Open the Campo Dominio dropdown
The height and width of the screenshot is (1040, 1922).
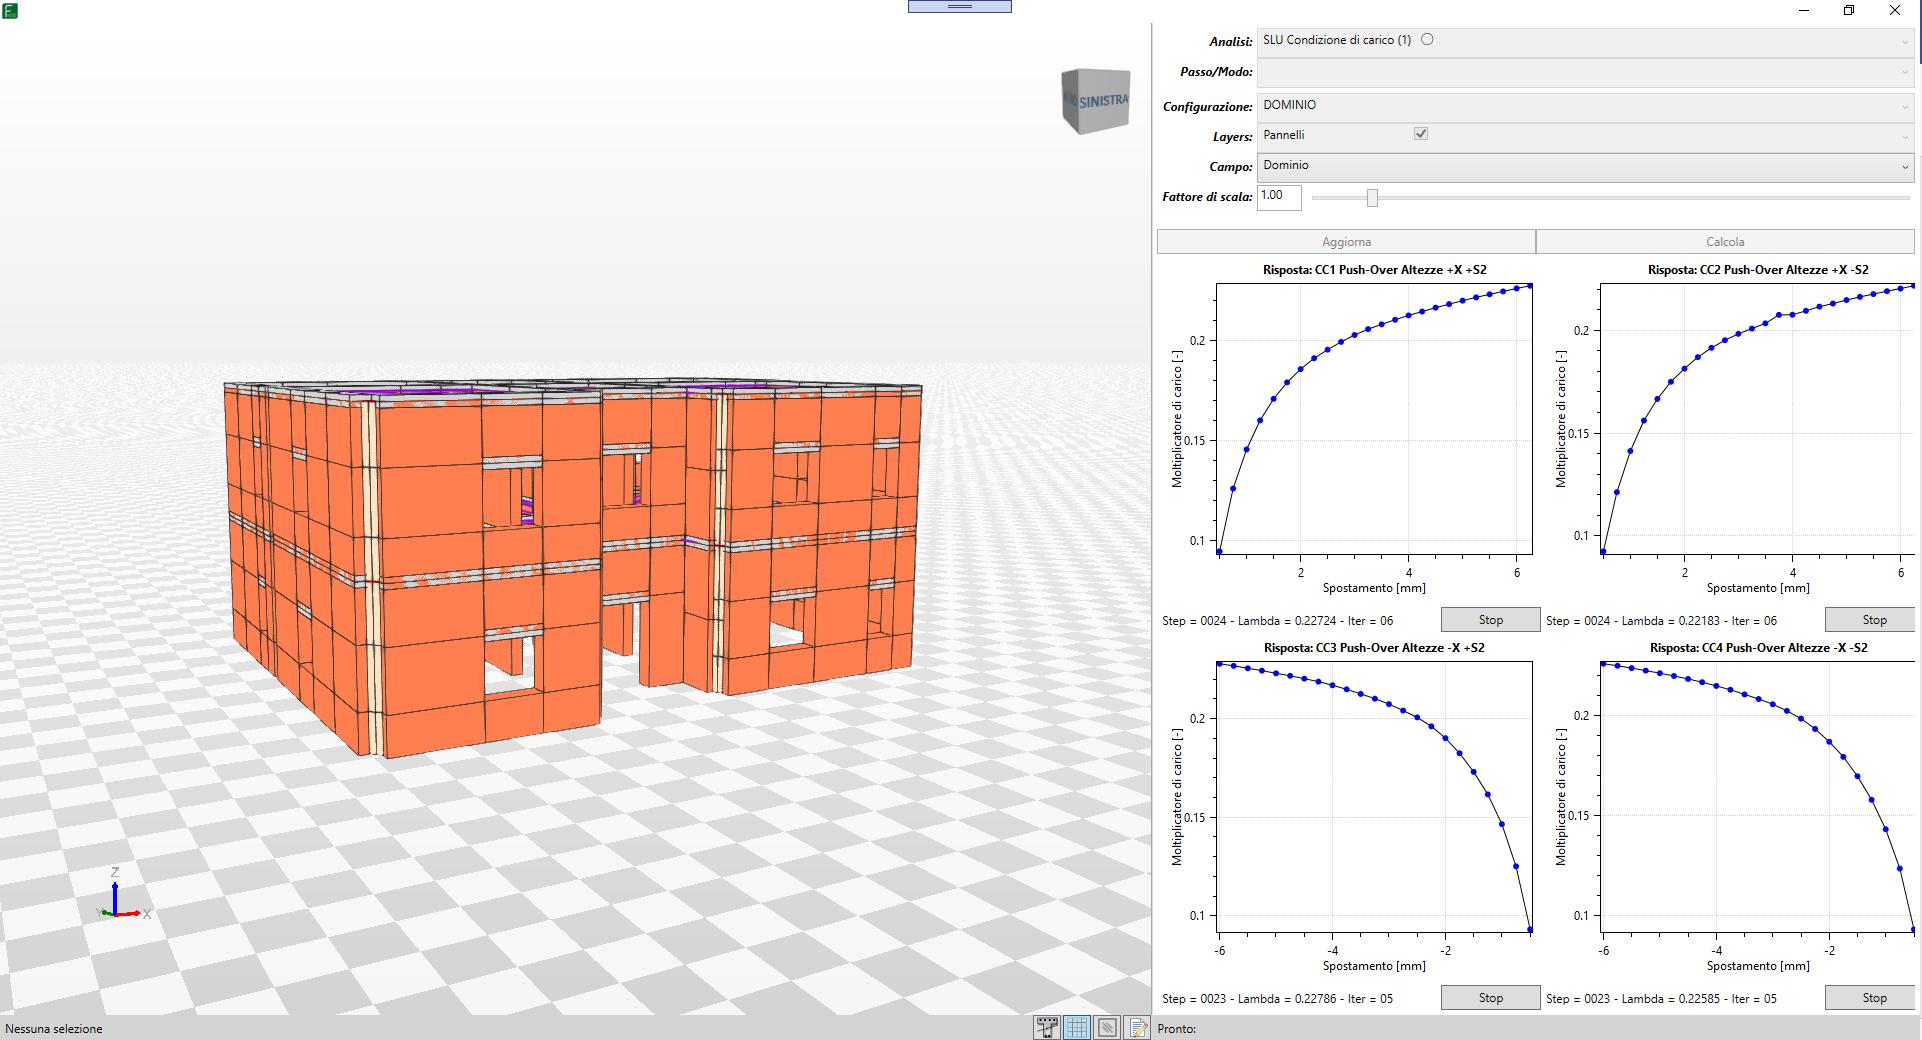(1585, 166)
